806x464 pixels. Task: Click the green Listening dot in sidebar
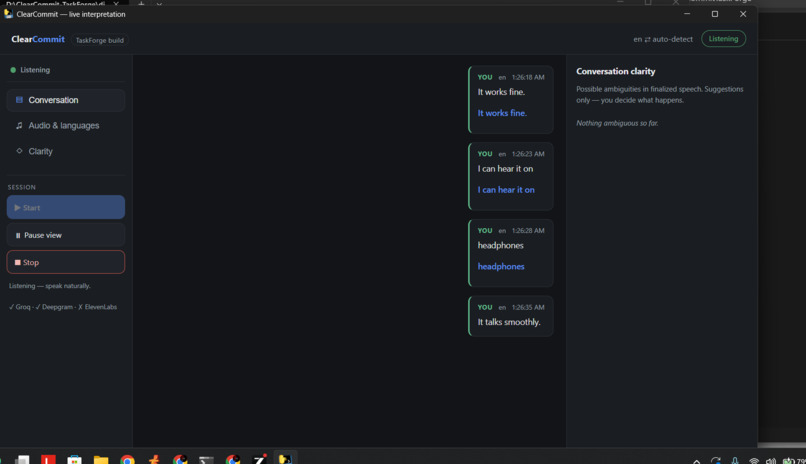click(x=13, y=70)
